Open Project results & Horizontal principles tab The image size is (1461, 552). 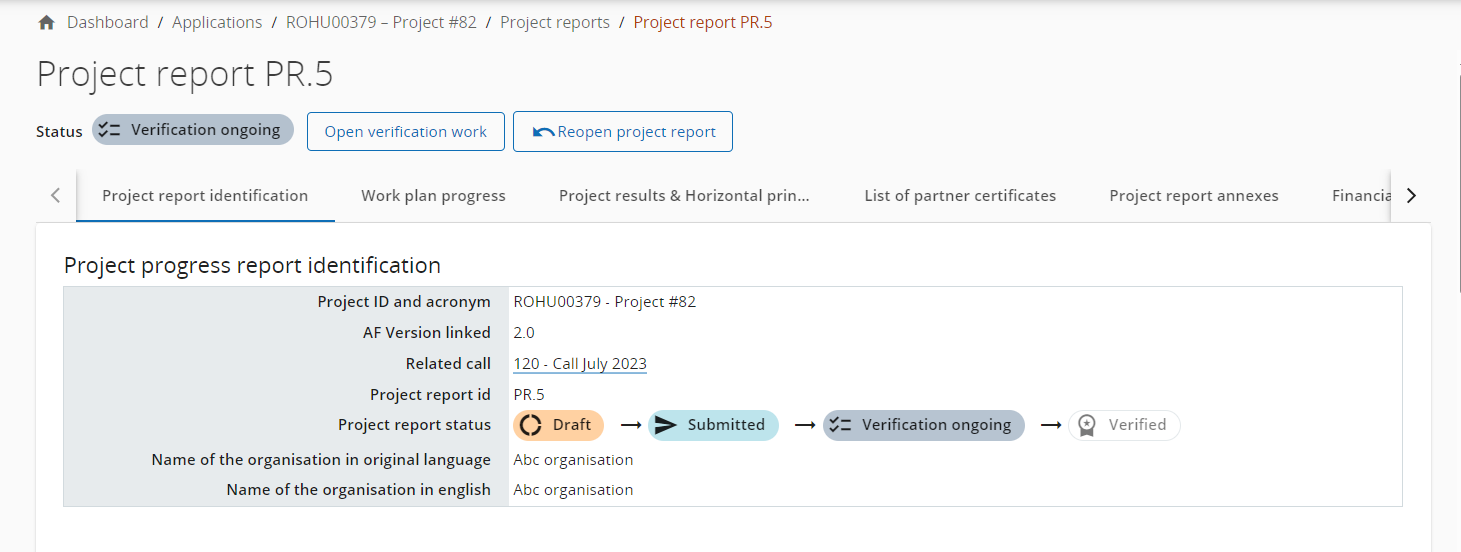(684, 196)
